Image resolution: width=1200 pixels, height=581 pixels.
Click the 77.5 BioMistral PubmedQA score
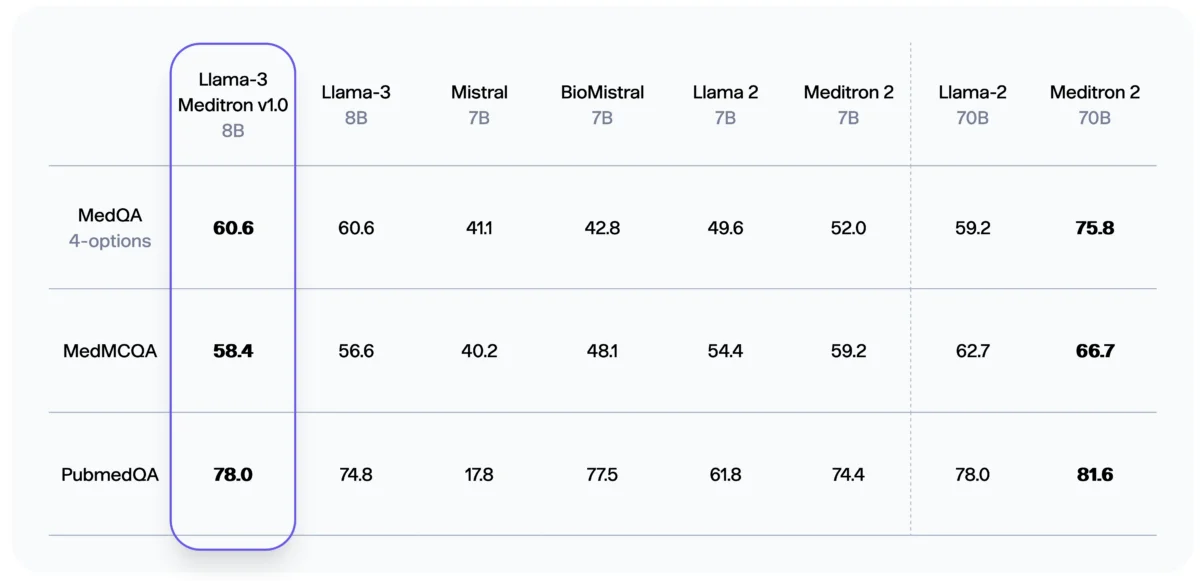[602, 474]
